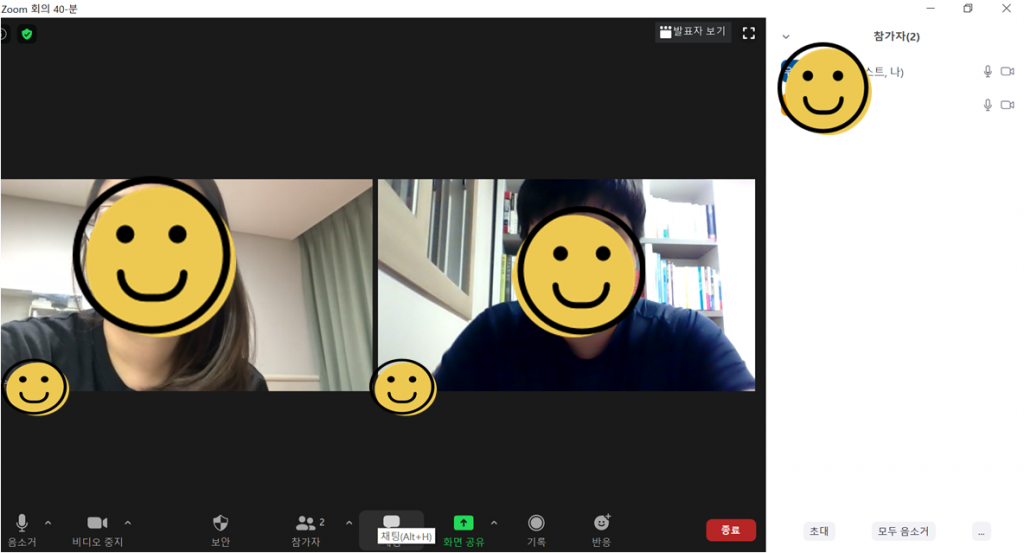The height and width of the screenshot is (553, 1024).
Task: Click the screen share (화면 공유) icon
Action: 463,523
